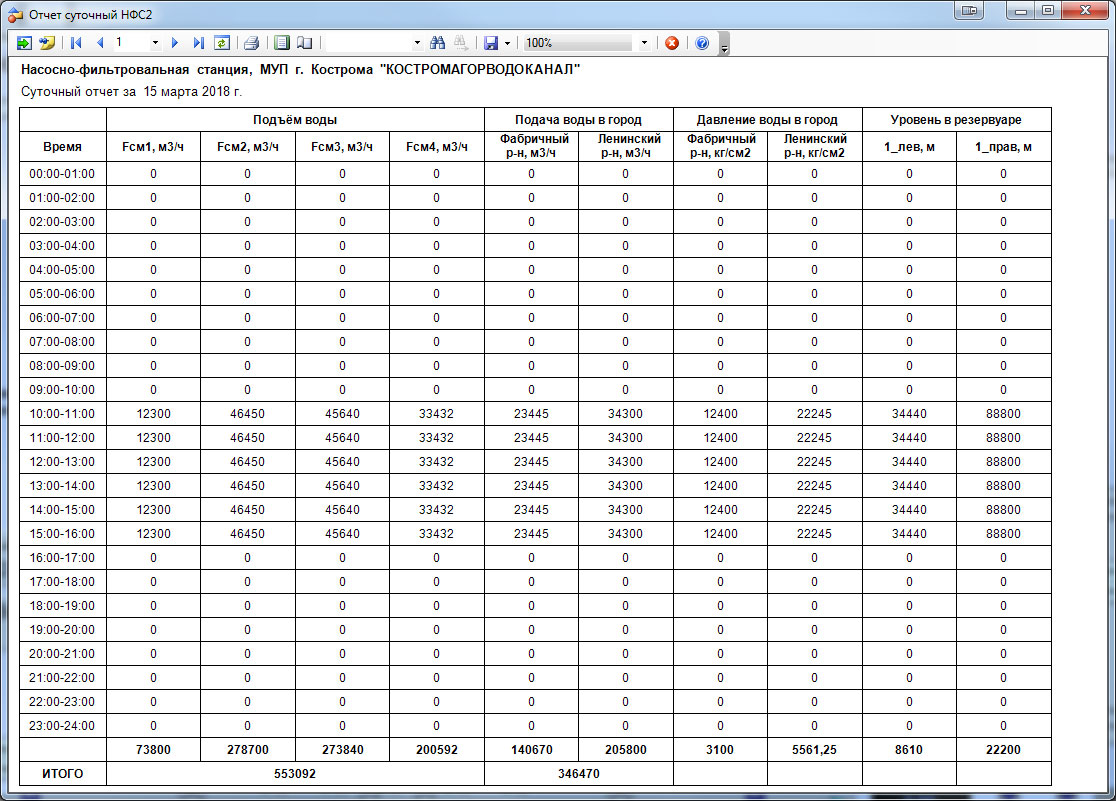Click the "Фабричный р-н, м3/ч" column header
The image size is (1116, 801).
point(532,147)
